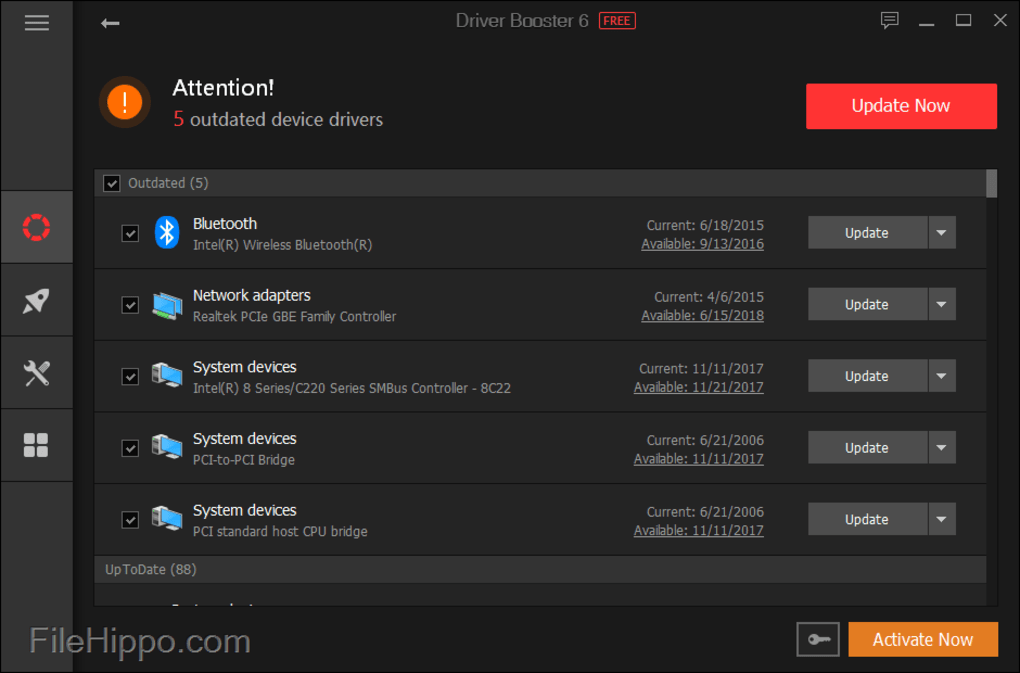This screenshot has height=673, width=1020.
Task: Click the back arrow near the top left
Action: coord(110,21)
